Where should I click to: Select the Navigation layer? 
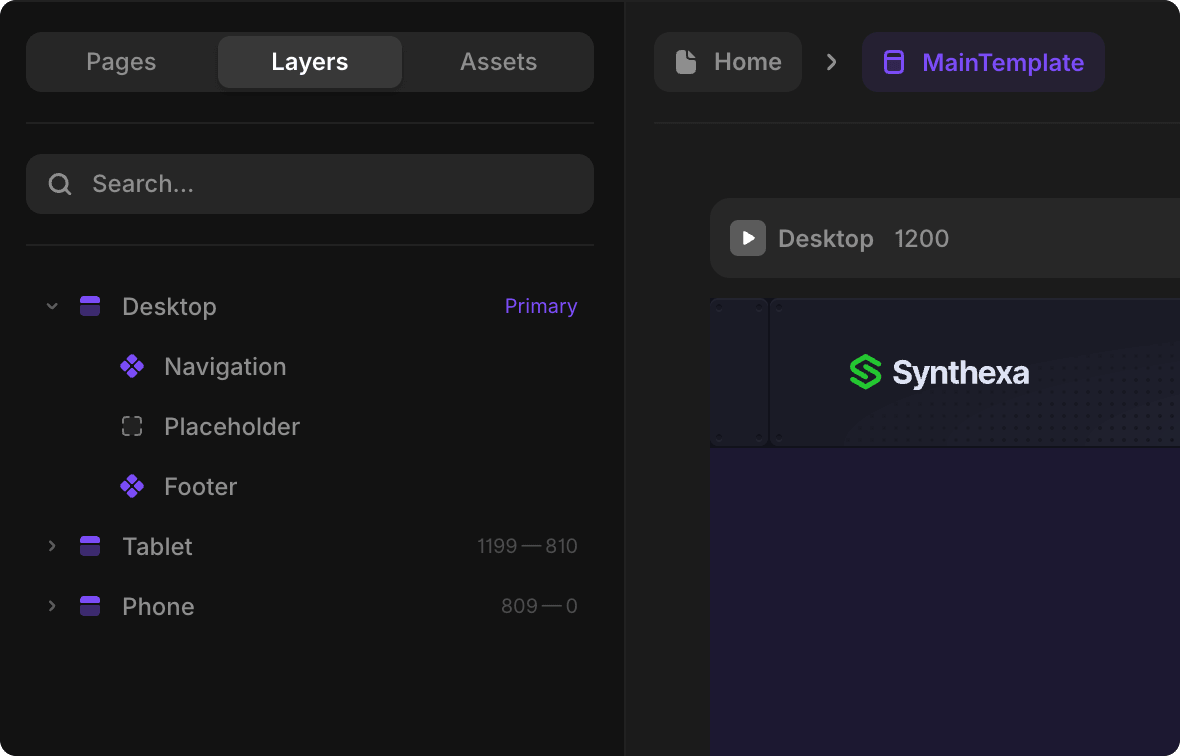tap(225, 366)
